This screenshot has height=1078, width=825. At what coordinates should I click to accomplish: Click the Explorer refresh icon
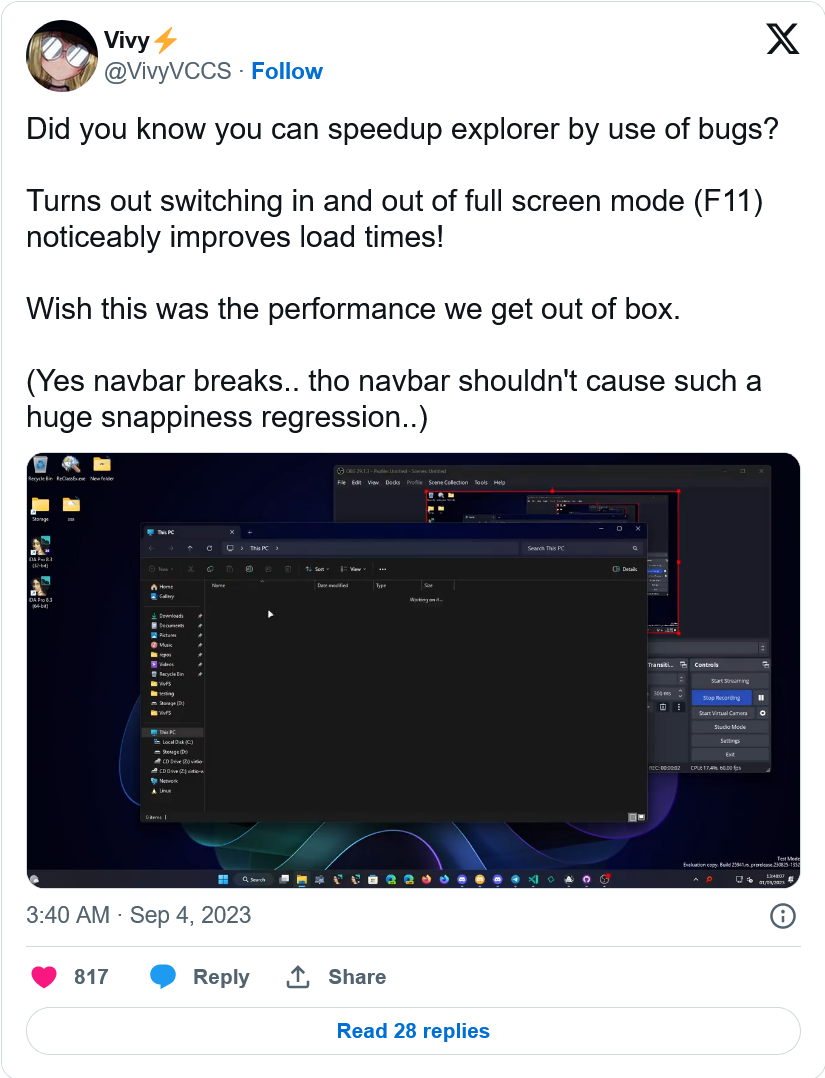tap(209, 549)
